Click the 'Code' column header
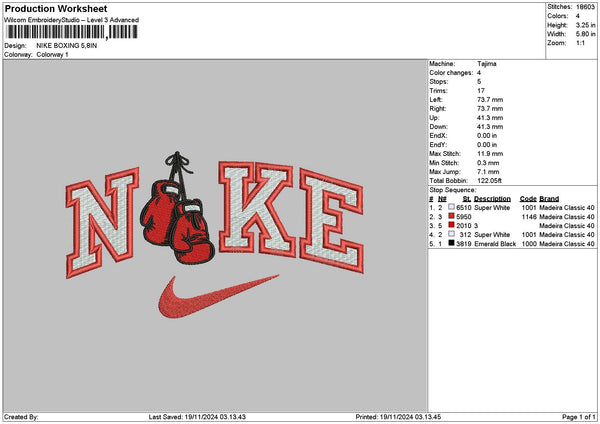The height and width of the screenshot is (424, 600). pos(528,199)
